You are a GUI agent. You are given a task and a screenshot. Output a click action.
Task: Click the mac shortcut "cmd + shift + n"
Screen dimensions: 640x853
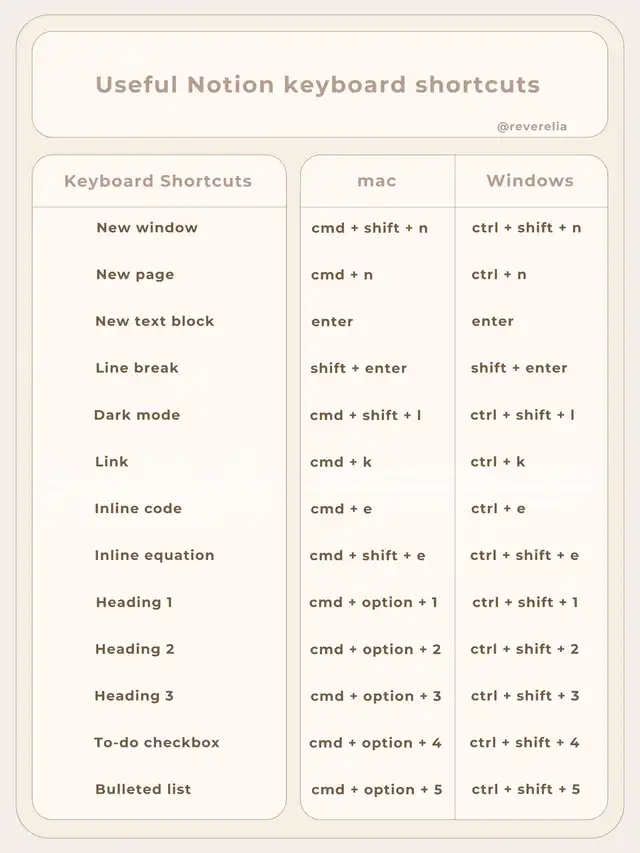pyautogui.click(x=369, y=228)
